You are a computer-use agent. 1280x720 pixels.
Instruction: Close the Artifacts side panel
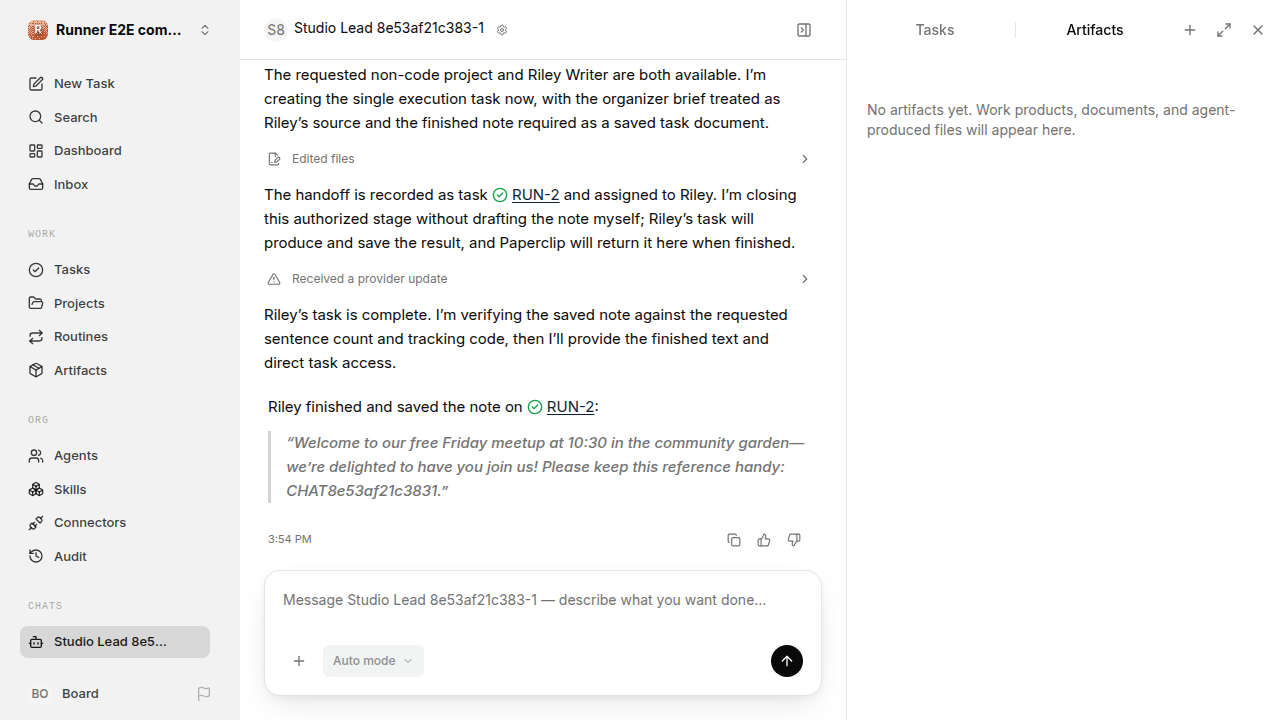point(1258,30)
